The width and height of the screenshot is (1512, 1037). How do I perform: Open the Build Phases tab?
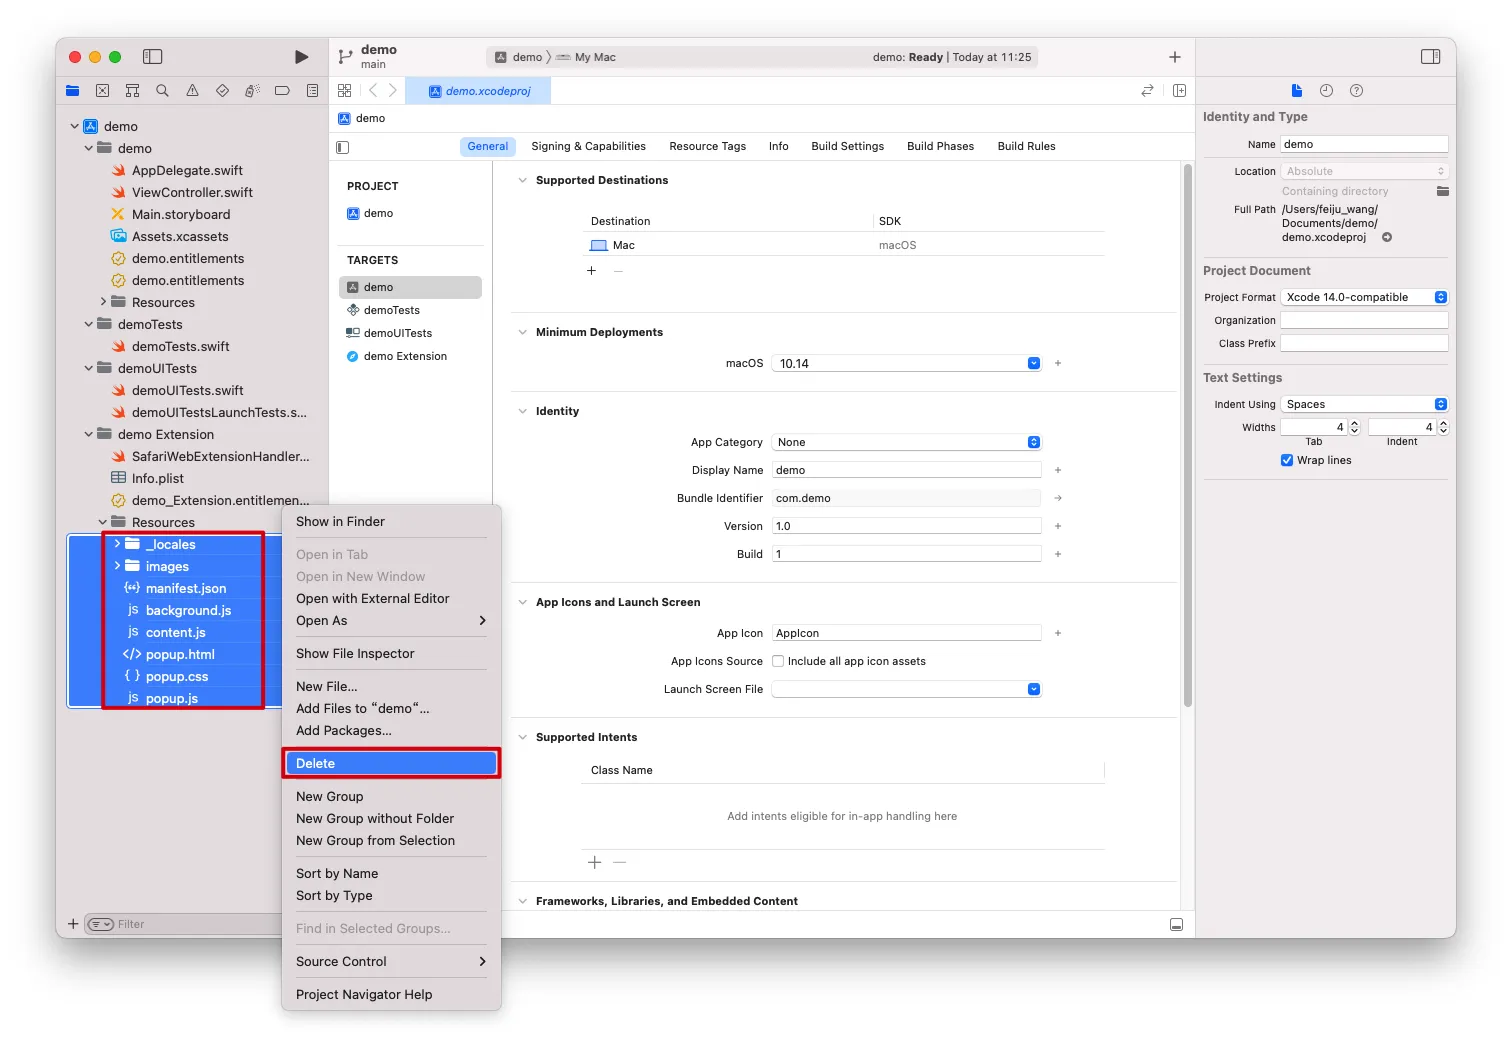(940, 146)
